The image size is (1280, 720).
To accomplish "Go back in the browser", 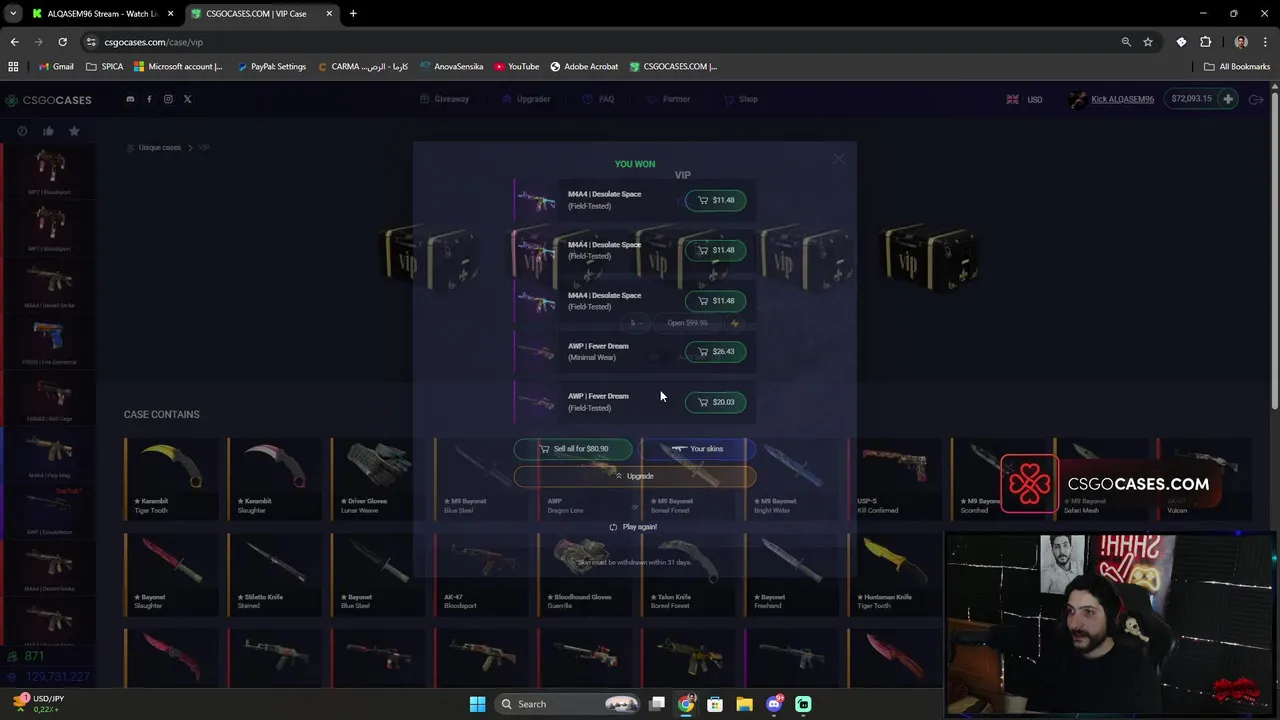I will tap(14, 42).
